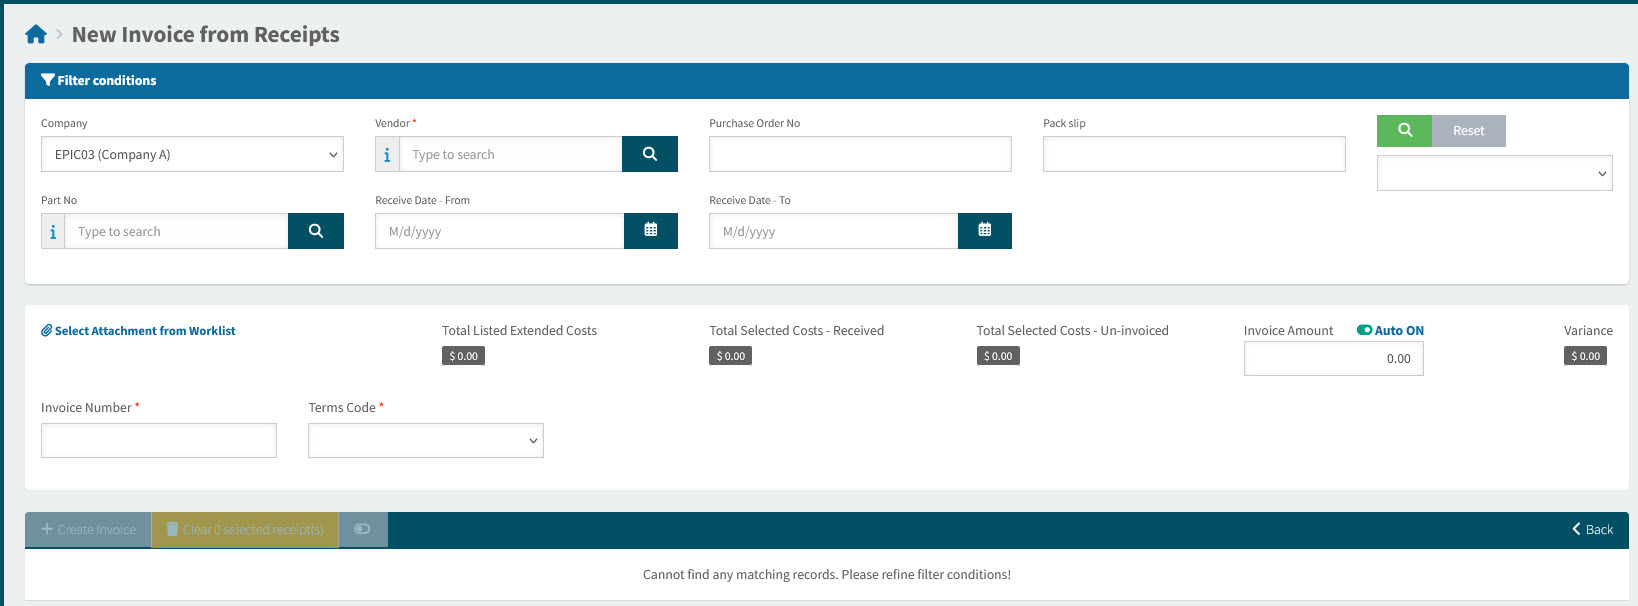Open Receive Date From calendar picker
Image resolution: width=1638 pixels, height=606 pixels.
[x=651, y=231]
